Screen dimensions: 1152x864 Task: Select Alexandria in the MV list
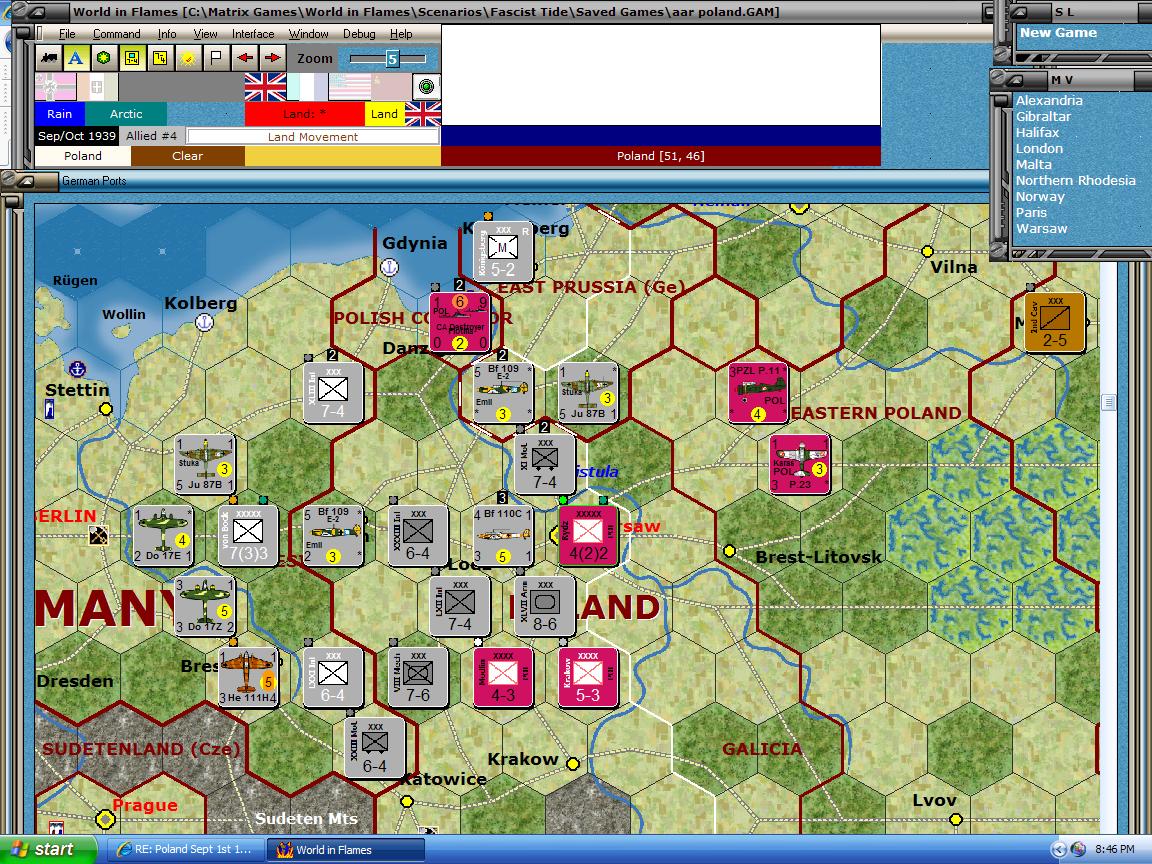click(1049, 101)
